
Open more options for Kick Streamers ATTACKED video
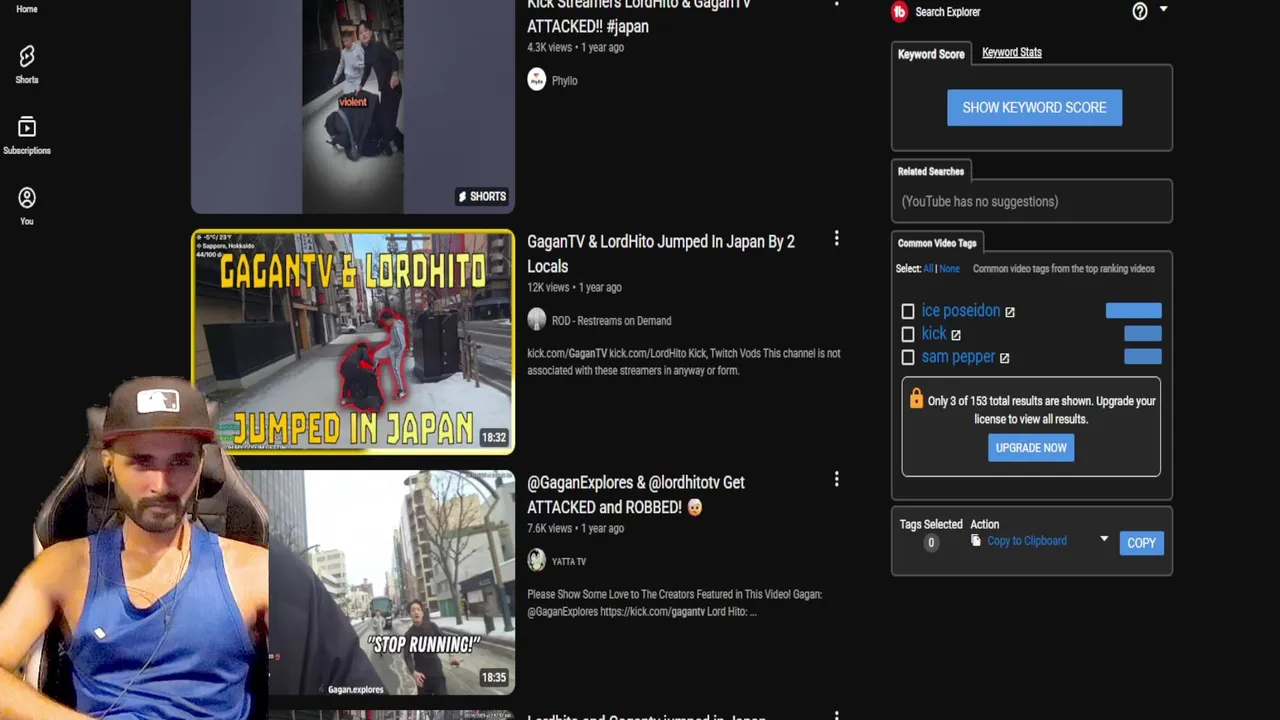(836, 3)
